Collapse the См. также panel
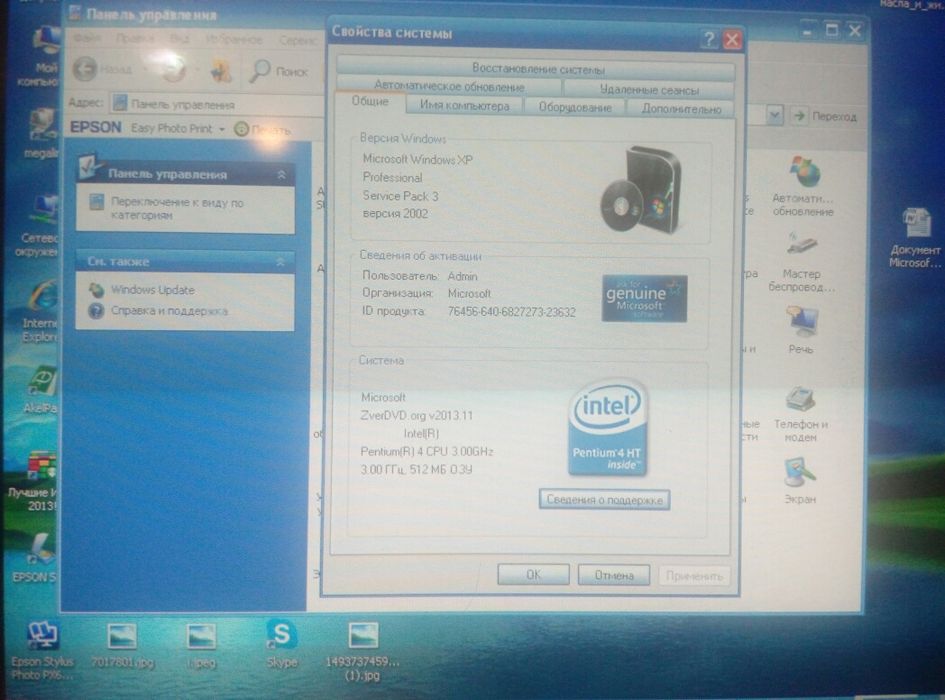 coord(280,262)
